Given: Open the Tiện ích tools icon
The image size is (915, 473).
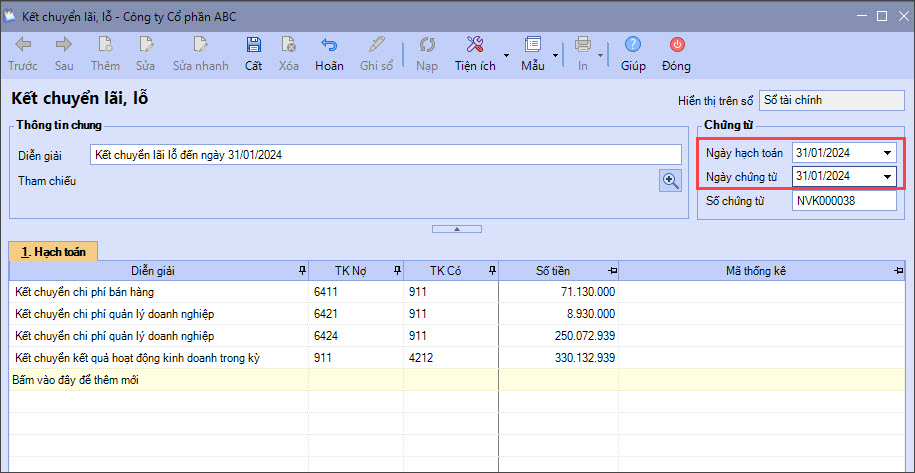Looking at the screenshot, I should (475, 45).
